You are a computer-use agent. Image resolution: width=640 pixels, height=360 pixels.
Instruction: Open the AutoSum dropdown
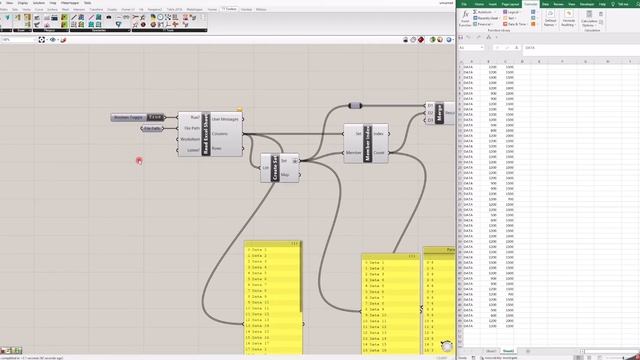point(484,12)
